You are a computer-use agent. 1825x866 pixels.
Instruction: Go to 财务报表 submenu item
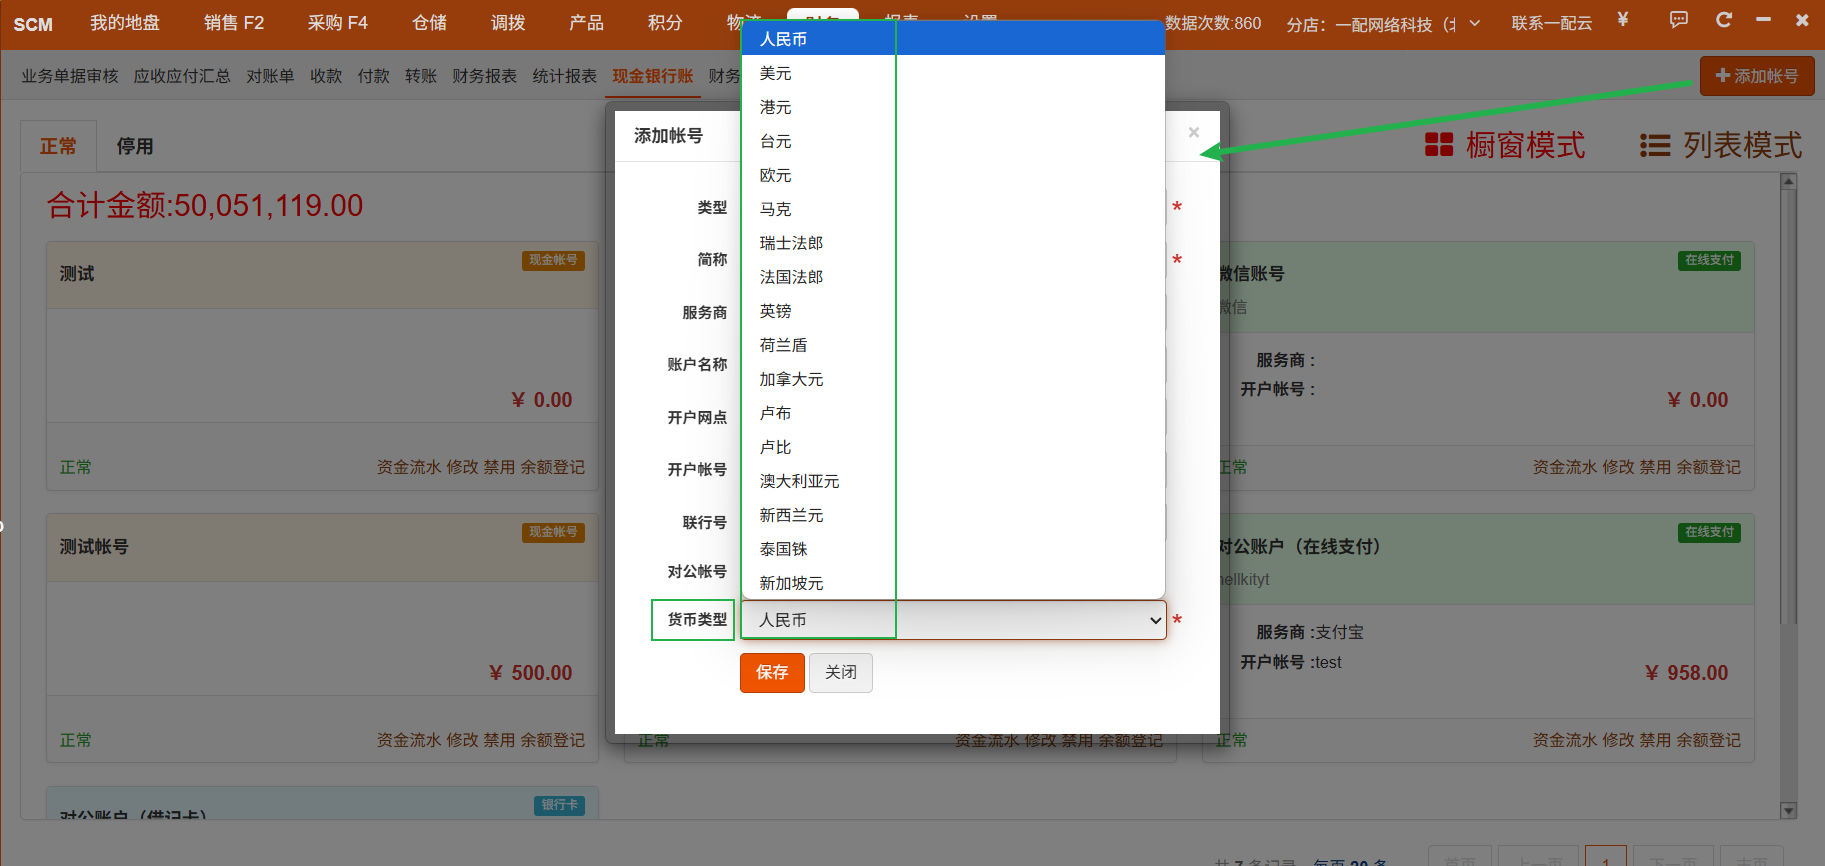tap(484, 76)
